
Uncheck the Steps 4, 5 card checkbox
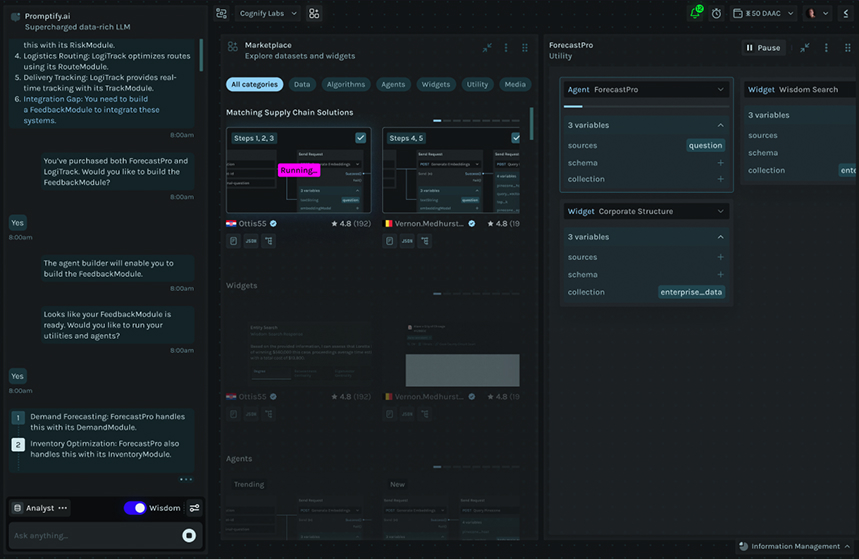(x=516, y=138)
